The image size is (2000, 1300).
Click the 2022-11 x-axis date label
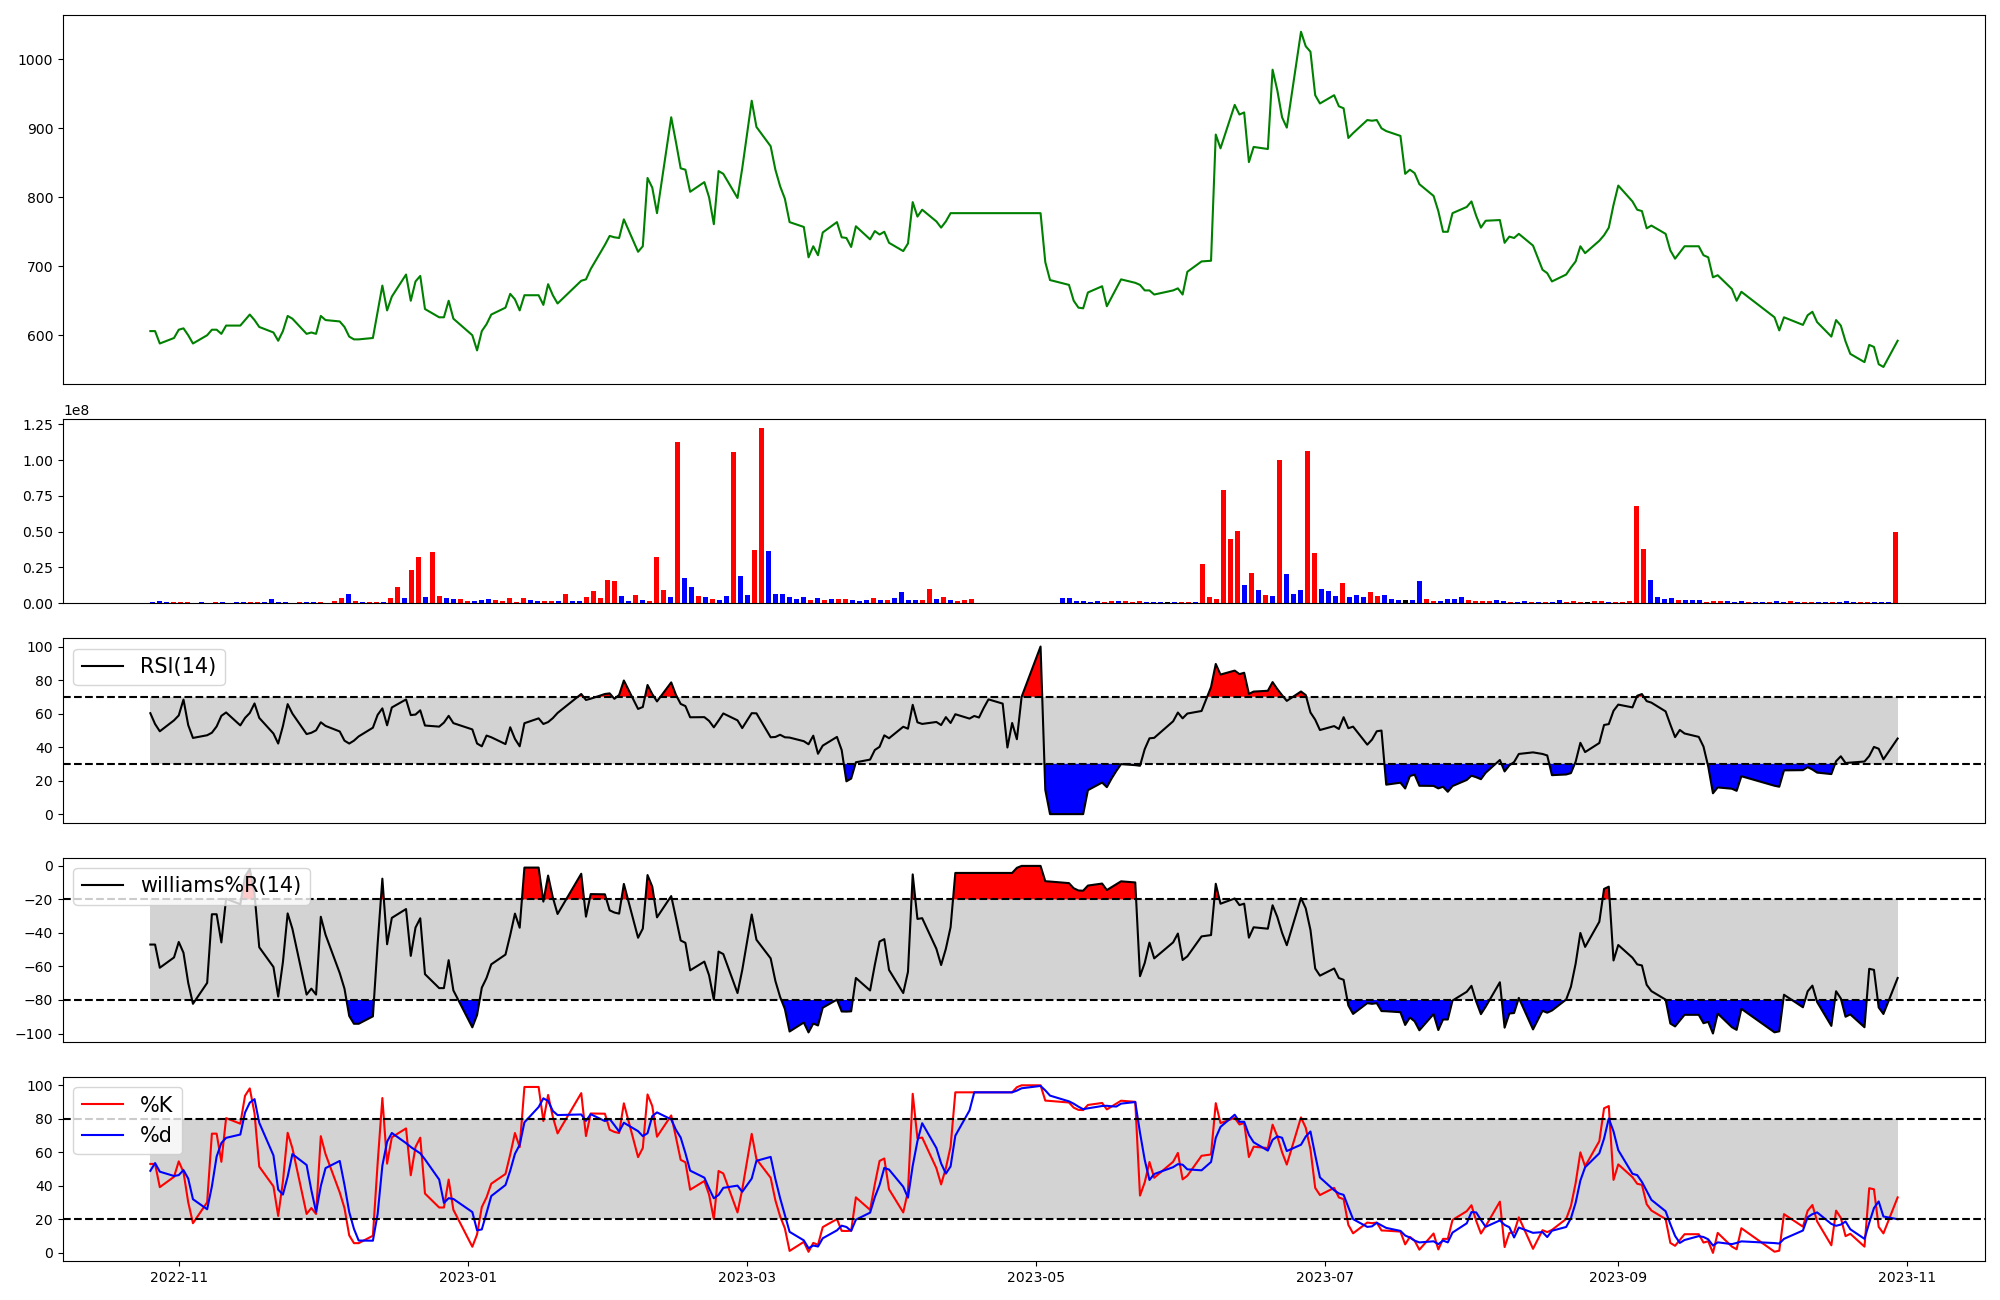pos(179,1276)
